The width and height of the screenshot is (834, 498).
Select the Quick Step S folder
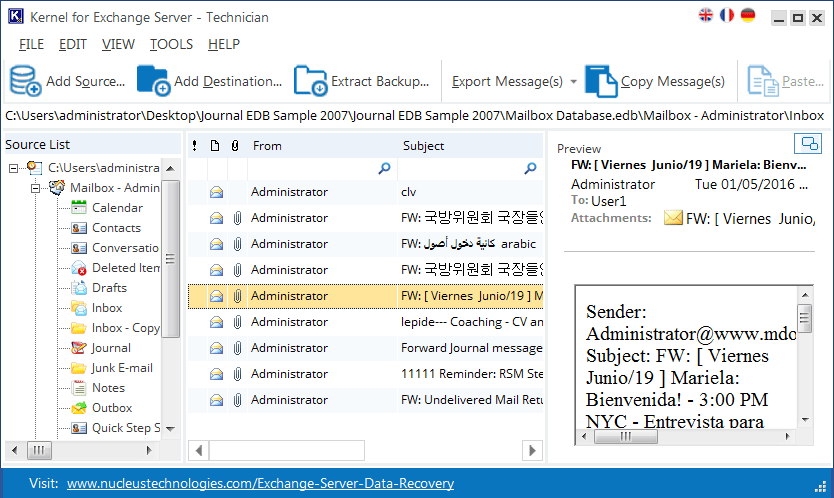(126, 428)
